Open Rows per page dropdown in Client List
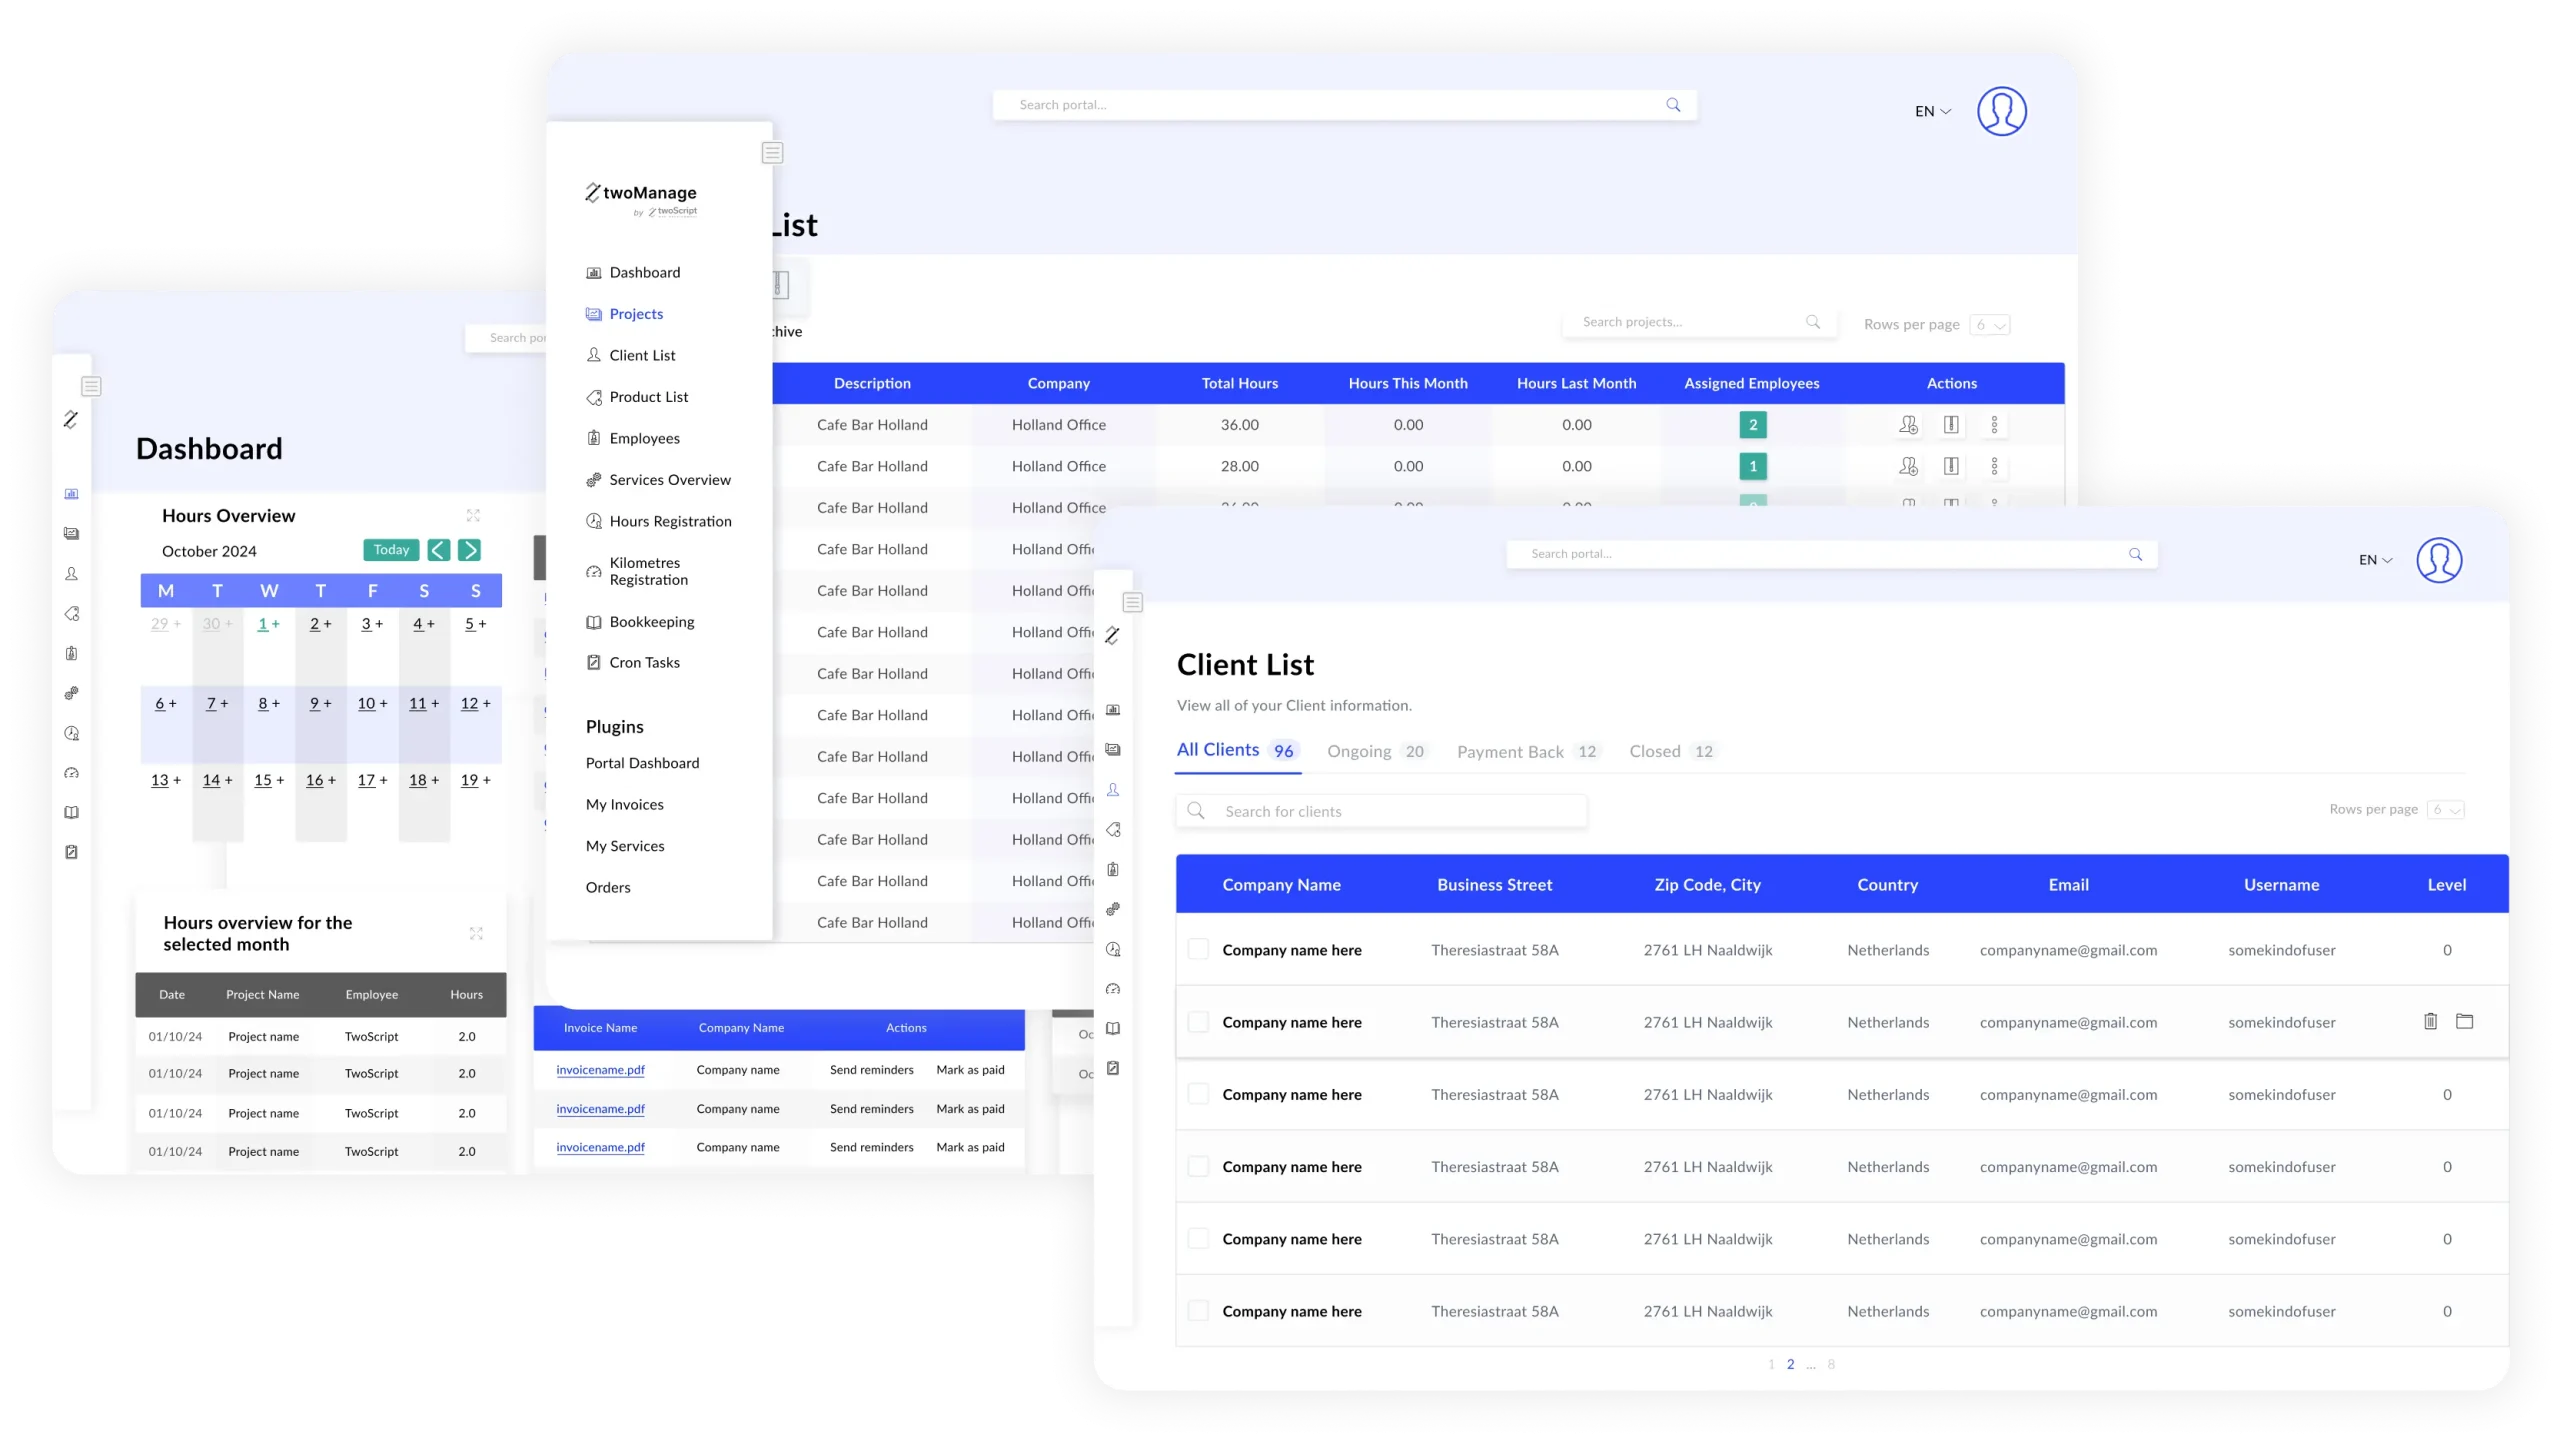This screenshot has width=2560, height=1441. [x=2445, y=809]
